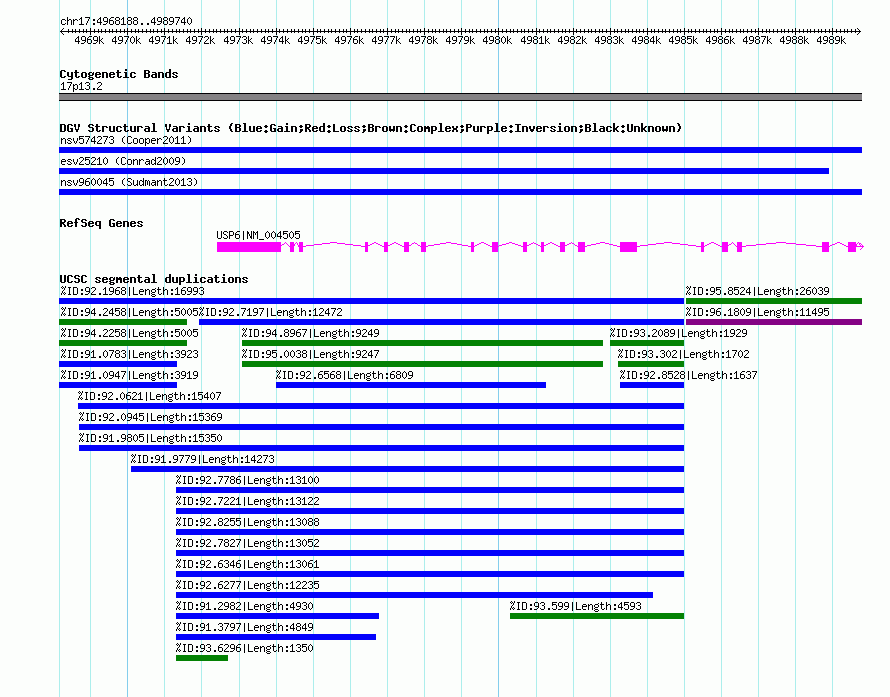
Task: Open the Cytogenetic Bands track title
Action: 119,74
